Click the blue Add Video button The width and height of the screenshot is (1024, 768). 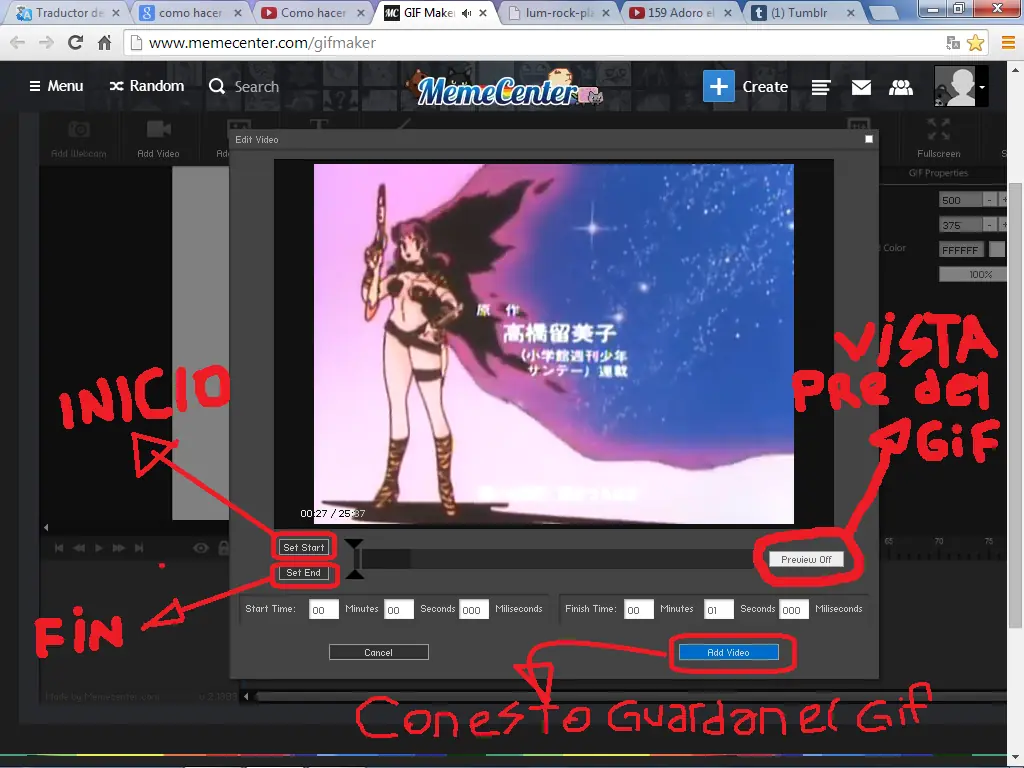point(729,652)
